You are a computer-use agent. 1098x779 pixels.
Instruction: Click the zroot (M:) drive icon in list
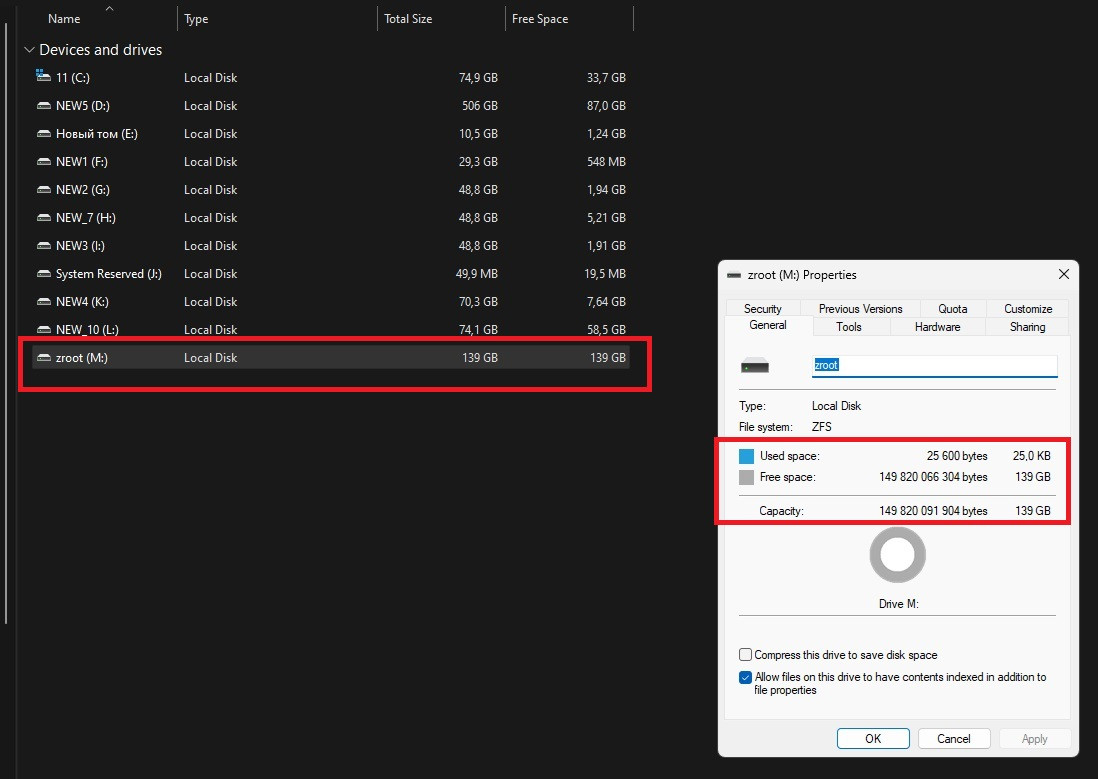click(43, 358)
